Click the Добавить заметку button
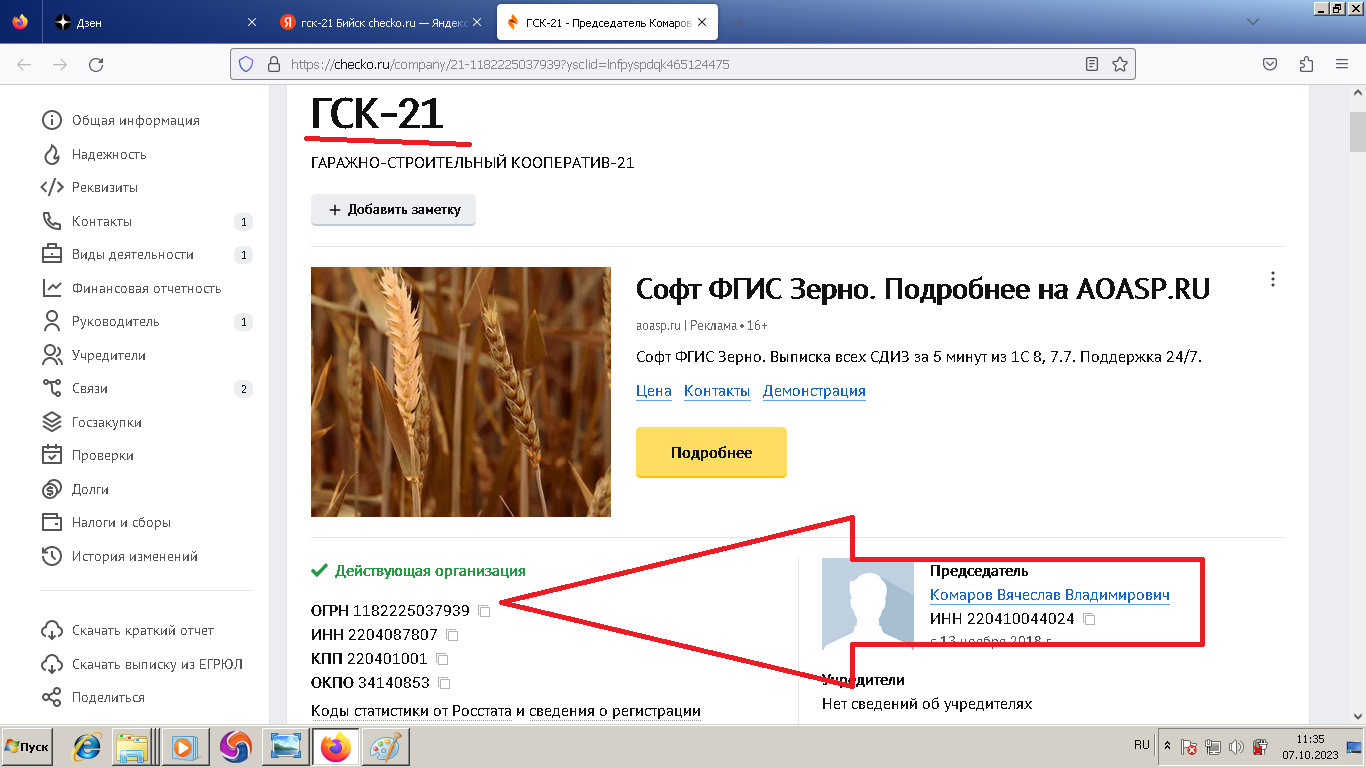This screenshot has height=768, width=1366. pyautogui.click(x=393, y=210)
